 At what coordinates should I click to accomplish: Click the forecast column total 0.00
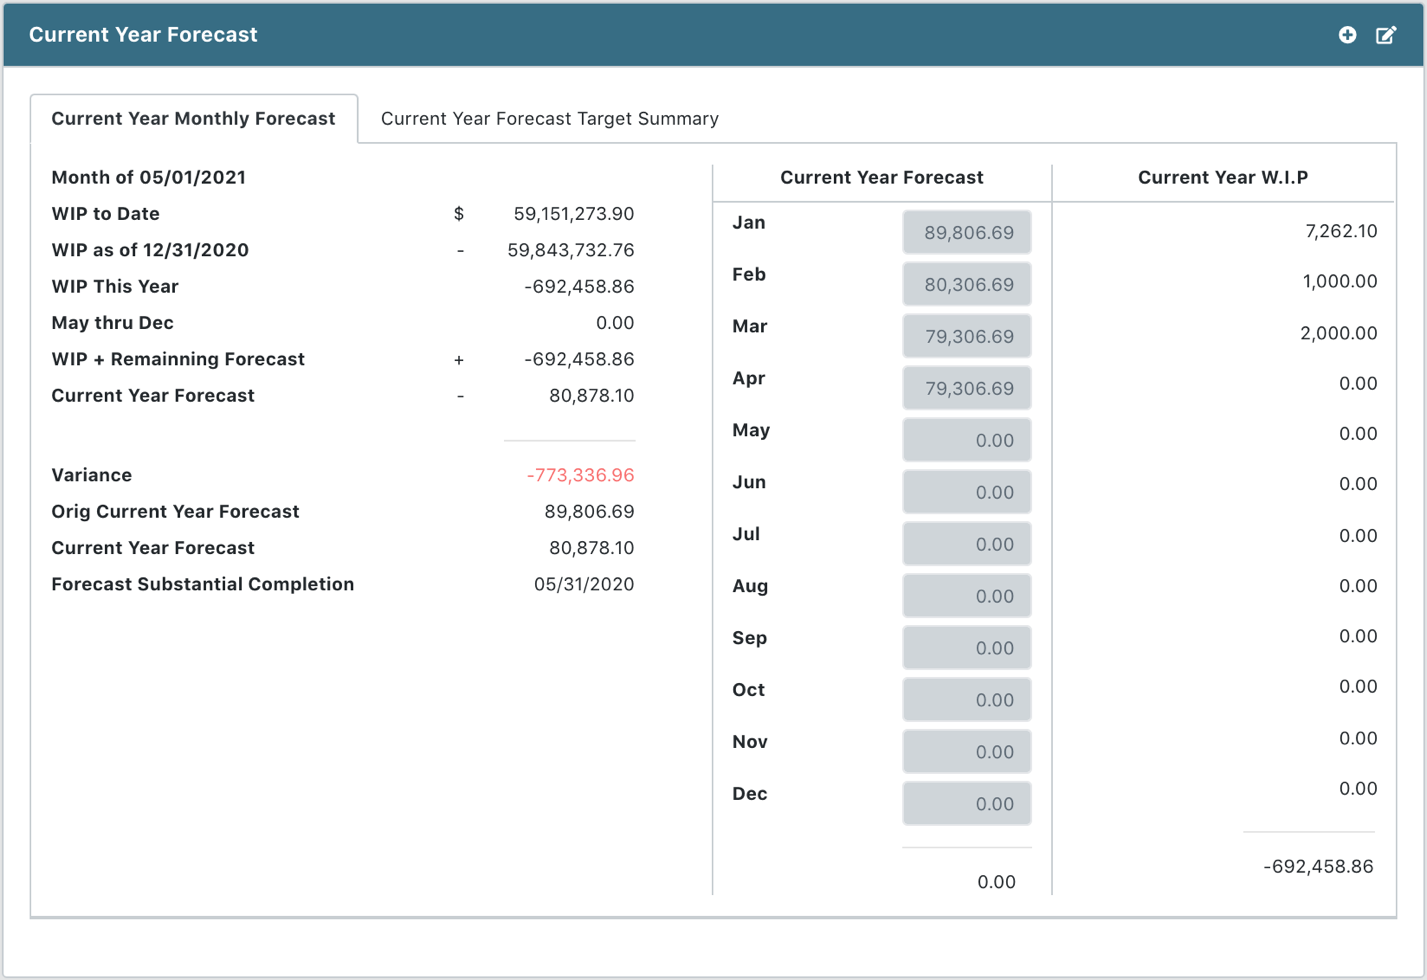(x=996, y=882)
